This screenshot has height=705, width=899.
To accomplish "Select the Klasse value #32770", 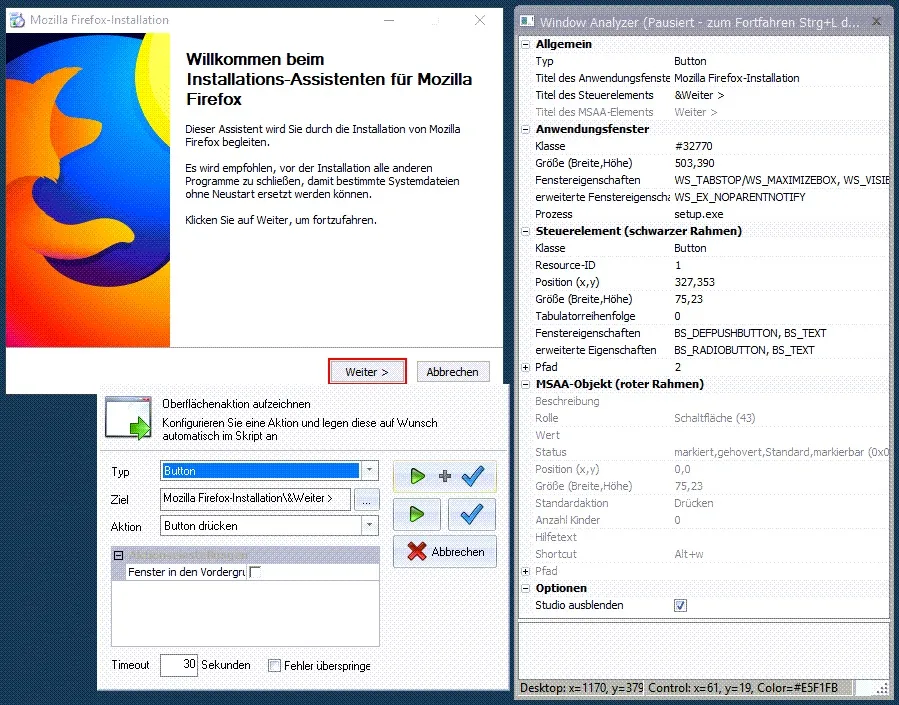I will tap(693, 146).
